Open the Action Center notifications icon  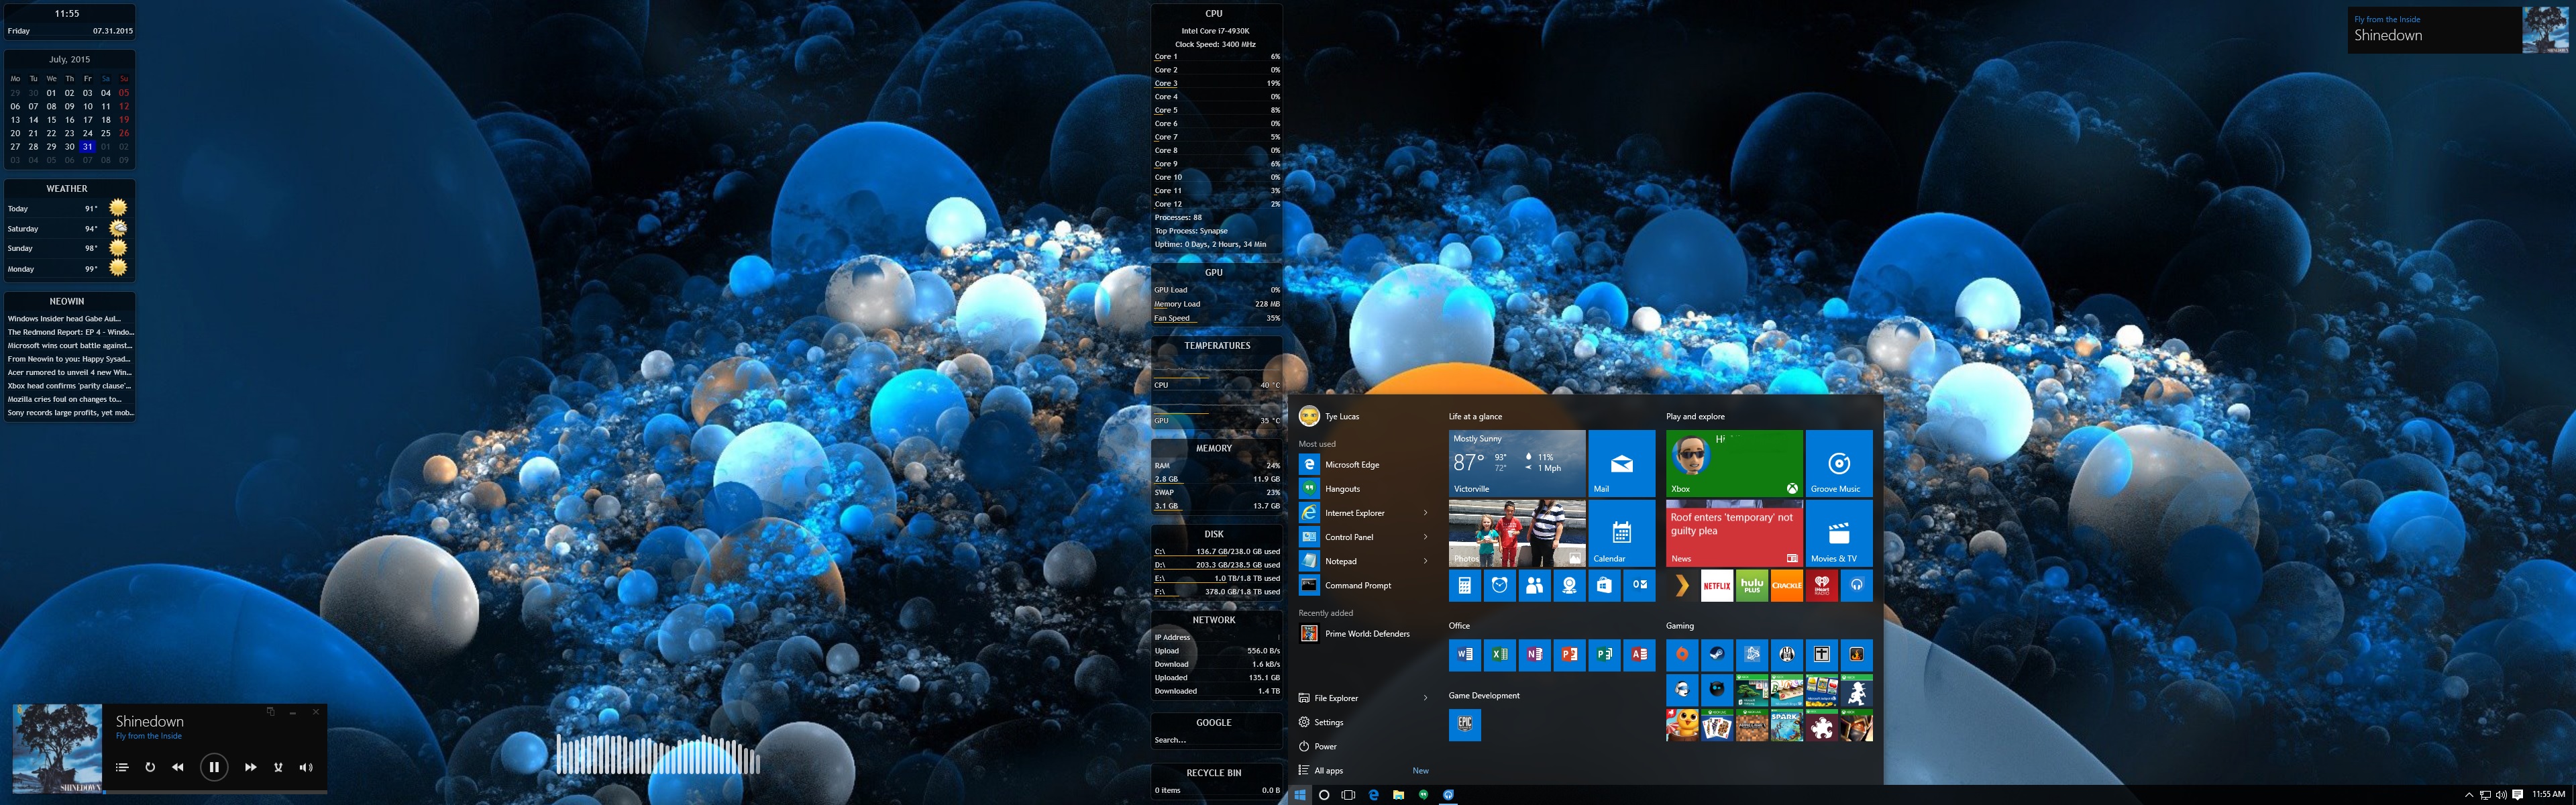2517,795
